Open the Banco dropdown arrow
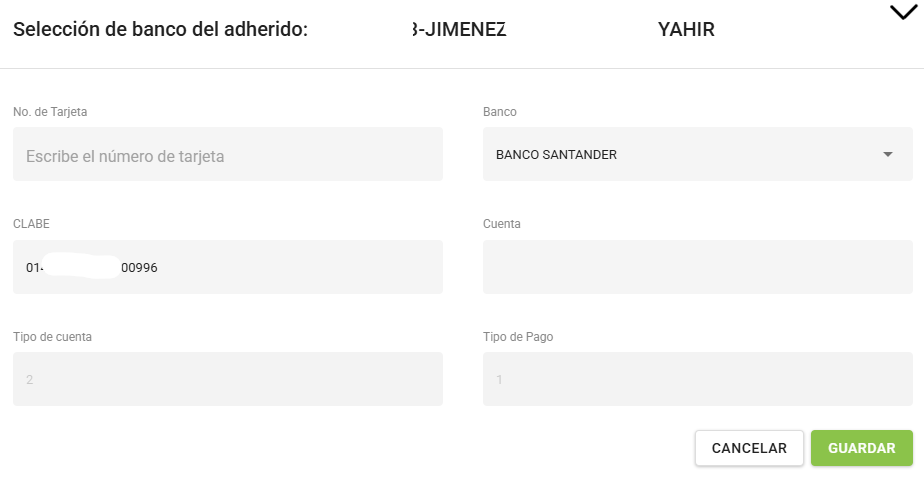The width and height of the screenshot is (924, 502). point(887,155)
